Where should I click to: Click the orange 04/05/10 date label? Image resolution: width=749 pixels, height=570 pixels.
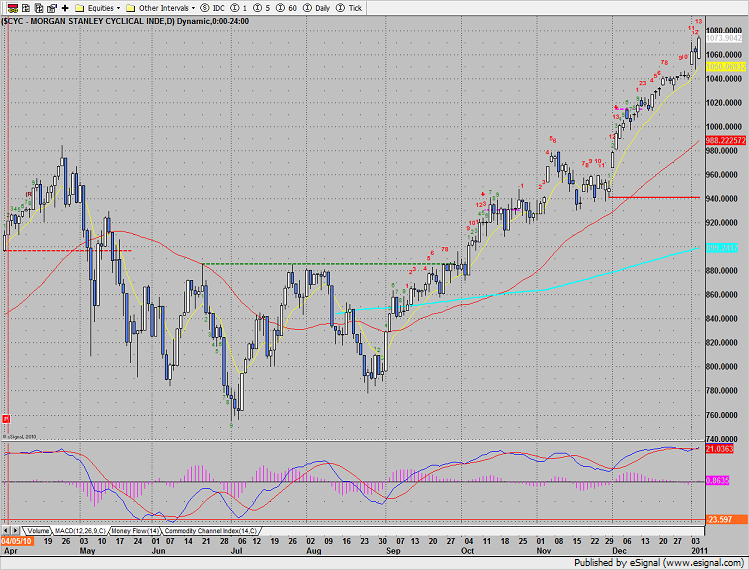point(17,541)
